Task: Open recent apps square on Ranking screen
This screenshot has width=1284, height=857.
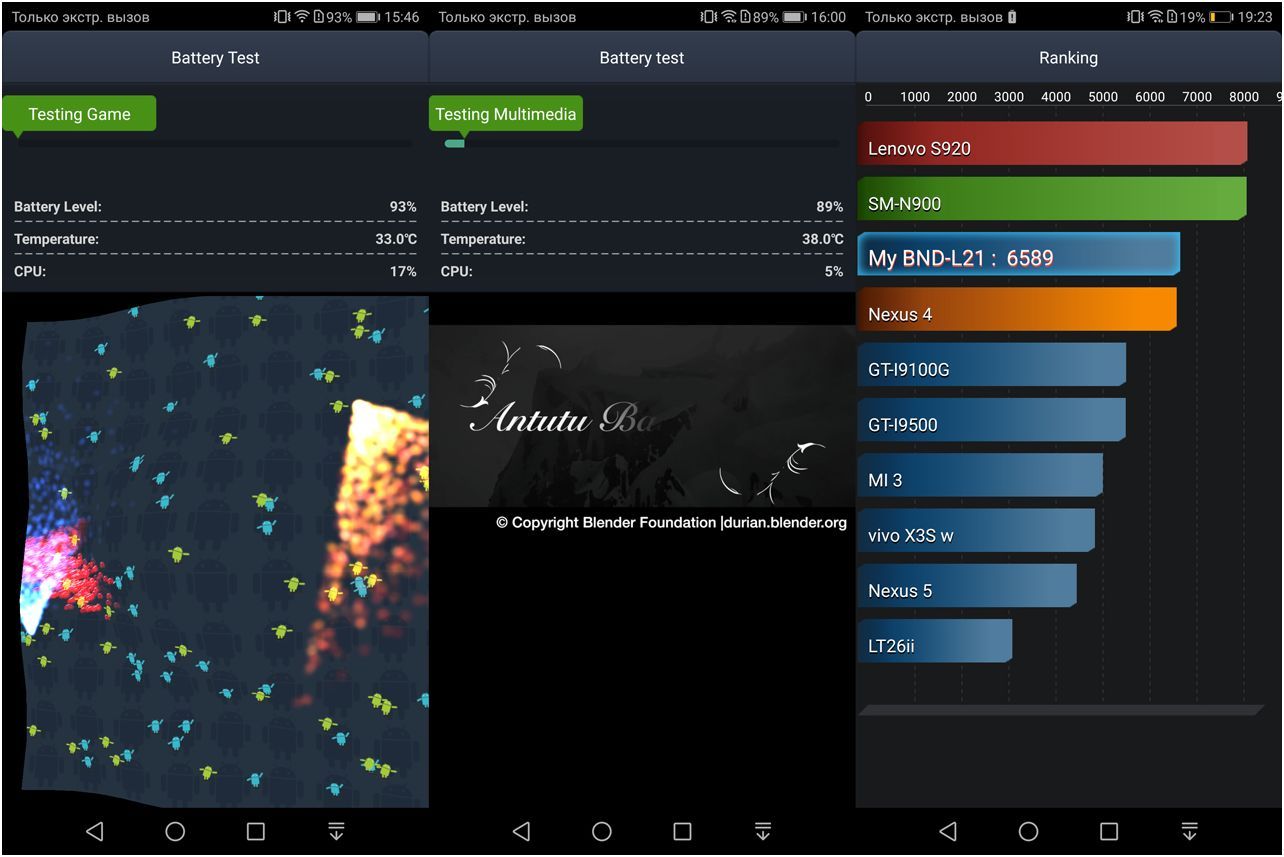Action: [x=1109, y=831]
